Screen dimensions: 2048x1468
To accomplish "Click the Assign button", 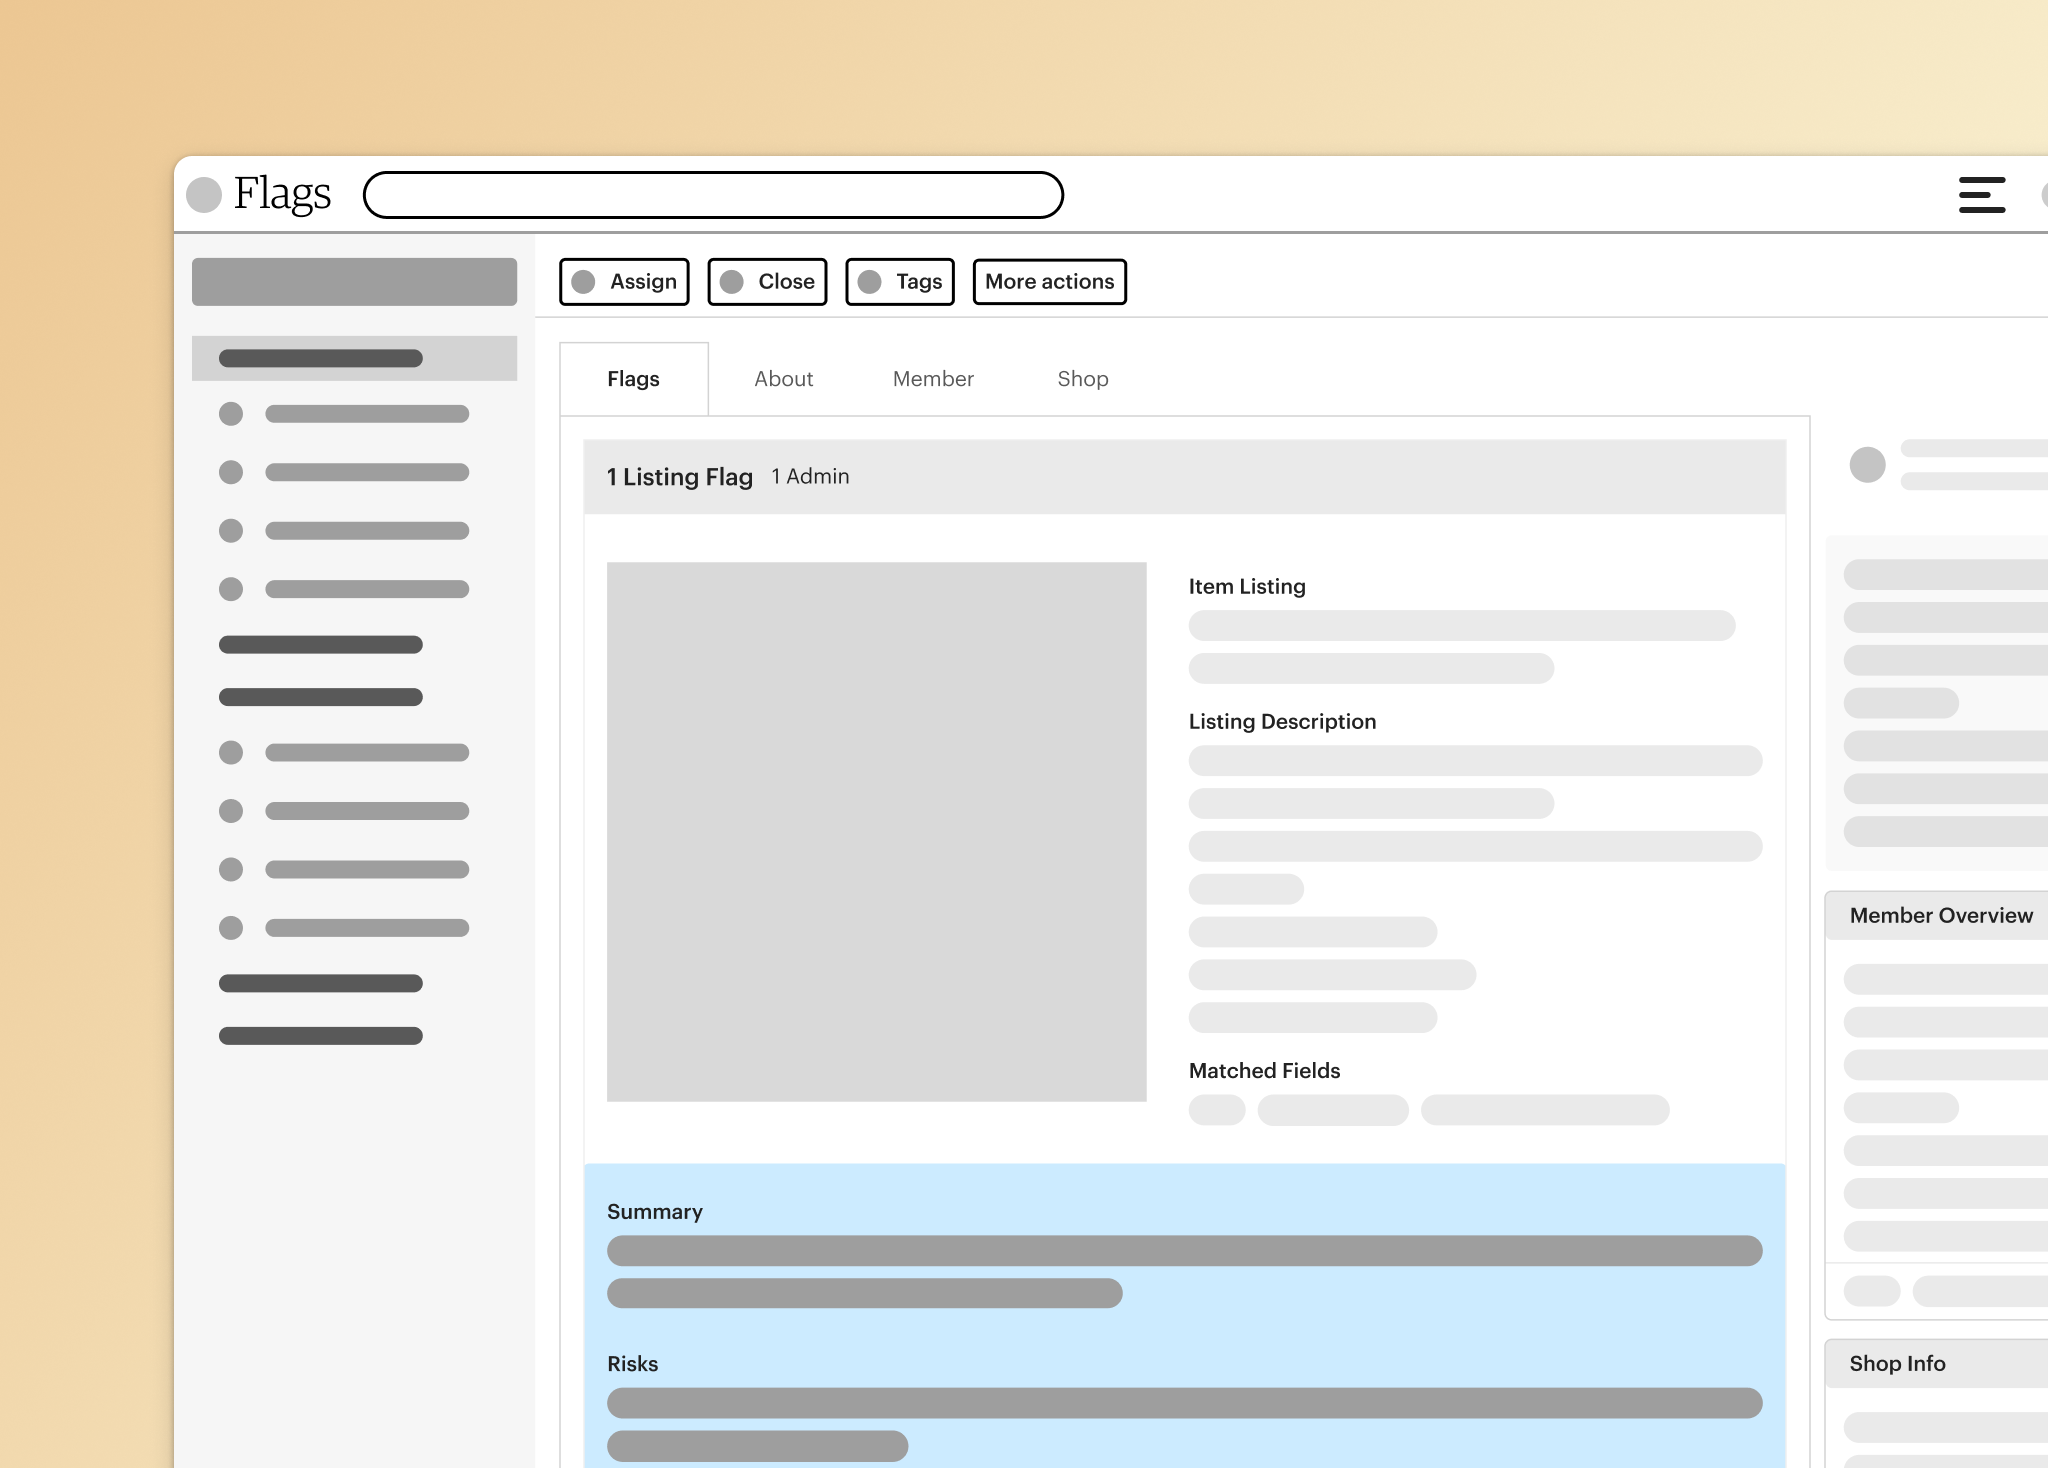I will [642, 282].
